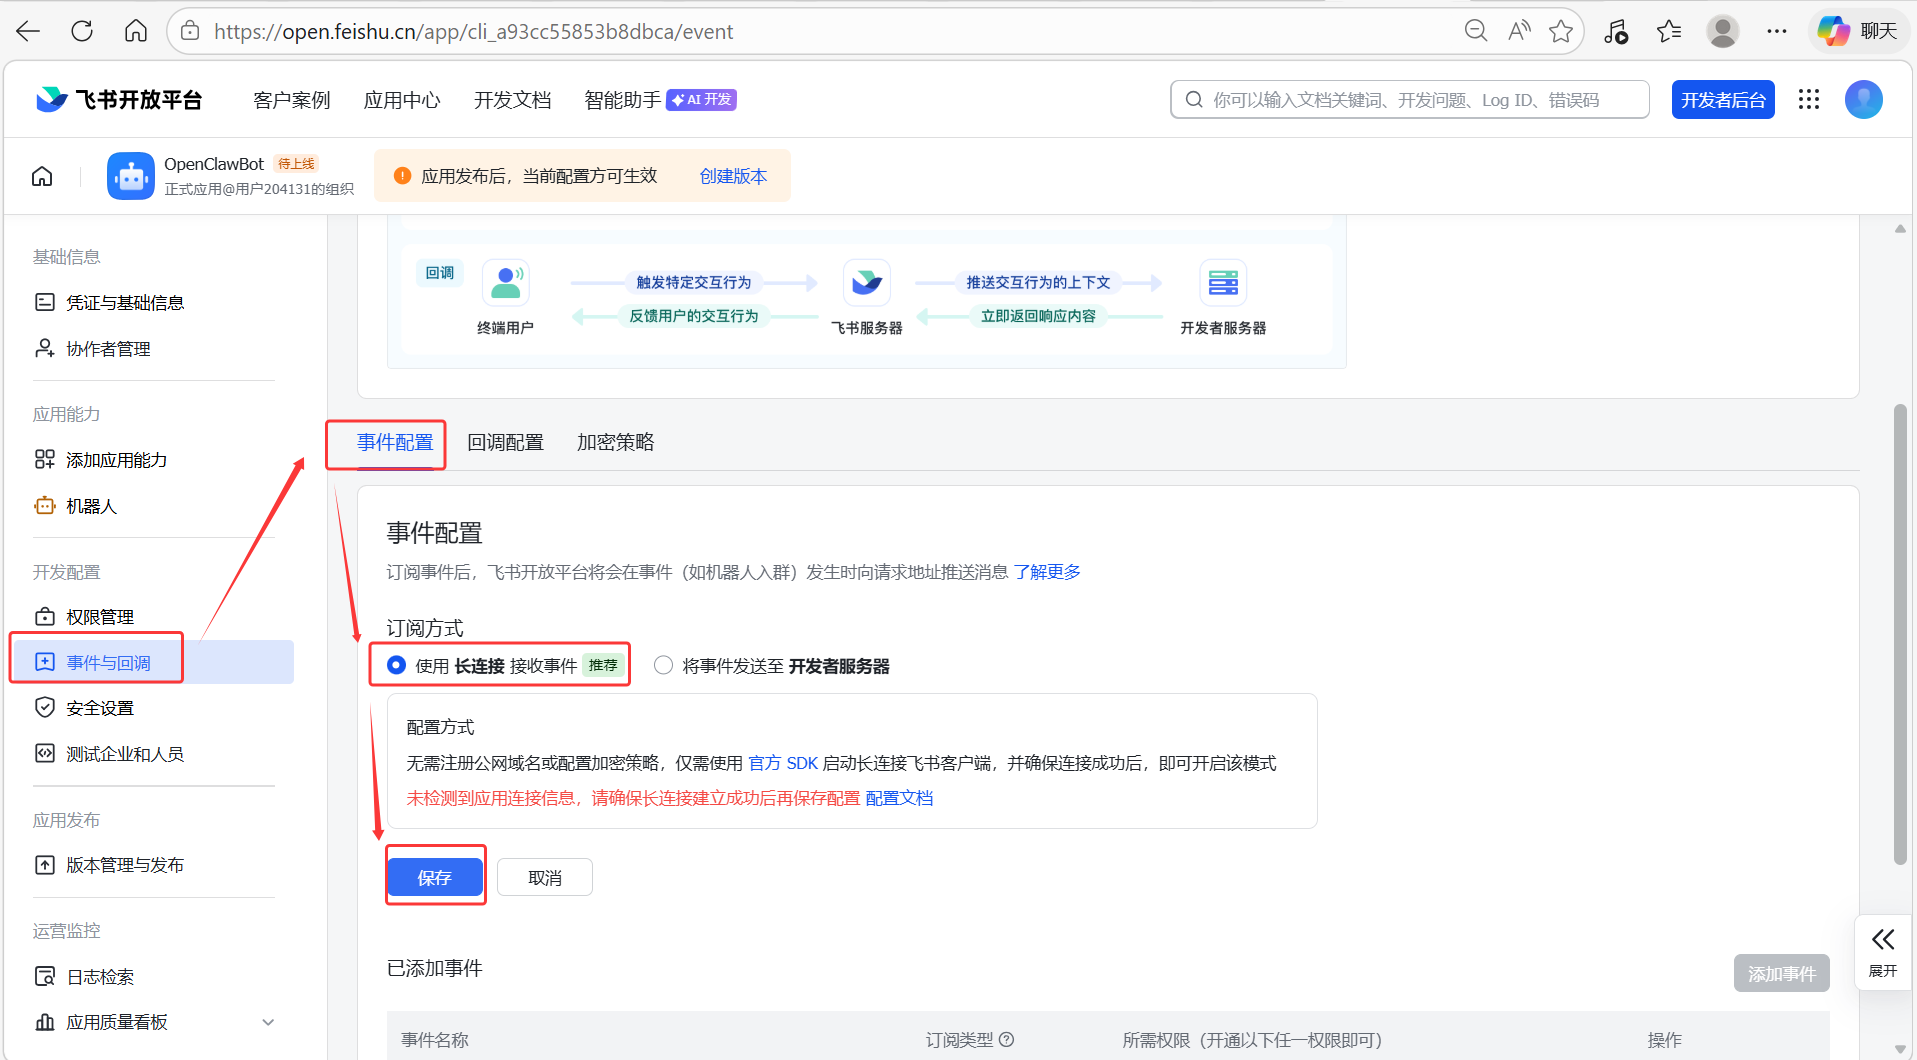Open 版本管理与发布 in sidebar
Viewport: 1917px width, 1060px height.
125,865
